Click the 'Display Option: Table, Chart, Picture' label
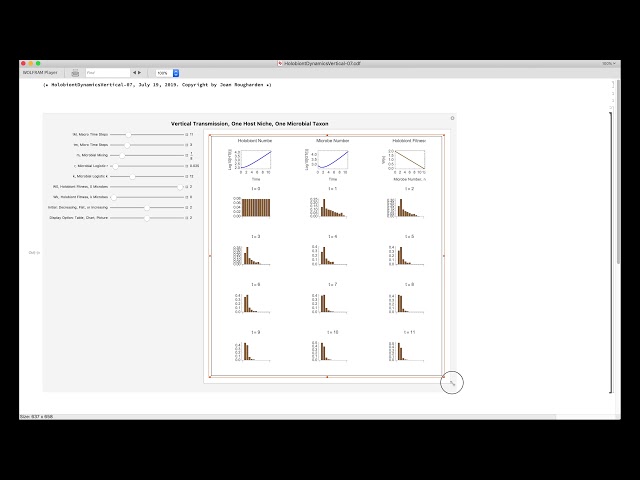Screen dimensions: 640x480 tap(79, 218)
